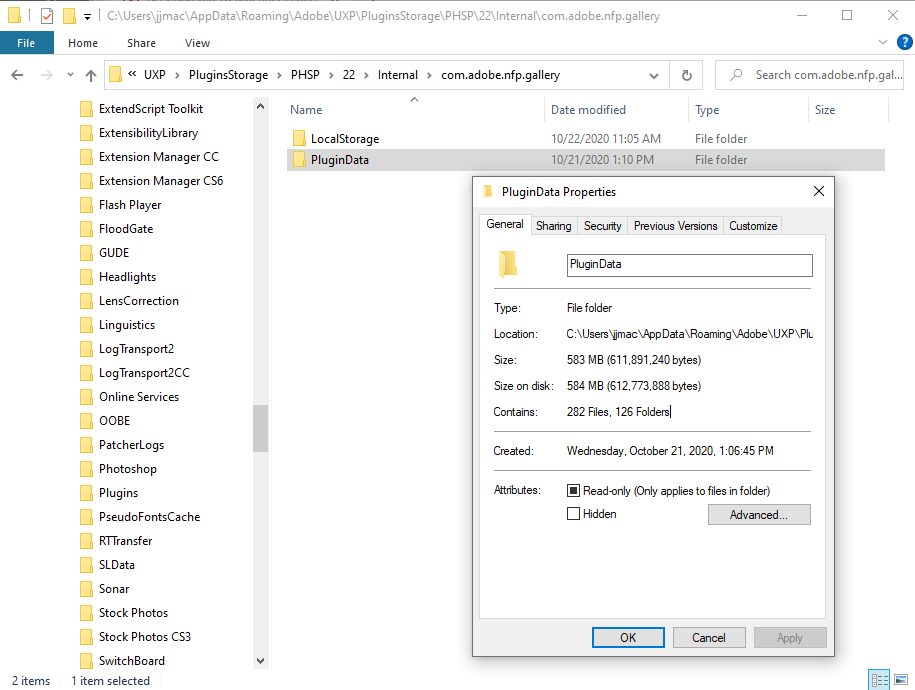Refresh the current folder view

687,75
